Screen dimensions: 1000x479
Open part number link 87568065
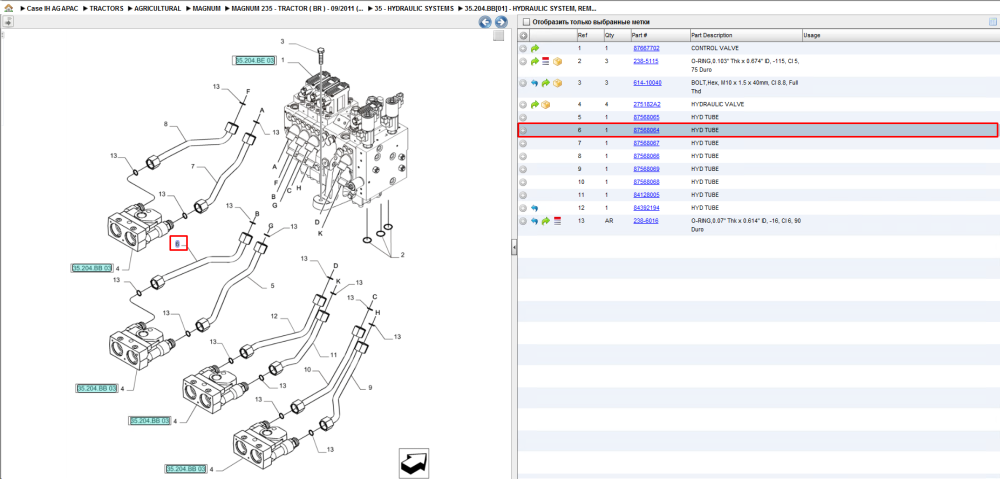[x=646, y=117]
